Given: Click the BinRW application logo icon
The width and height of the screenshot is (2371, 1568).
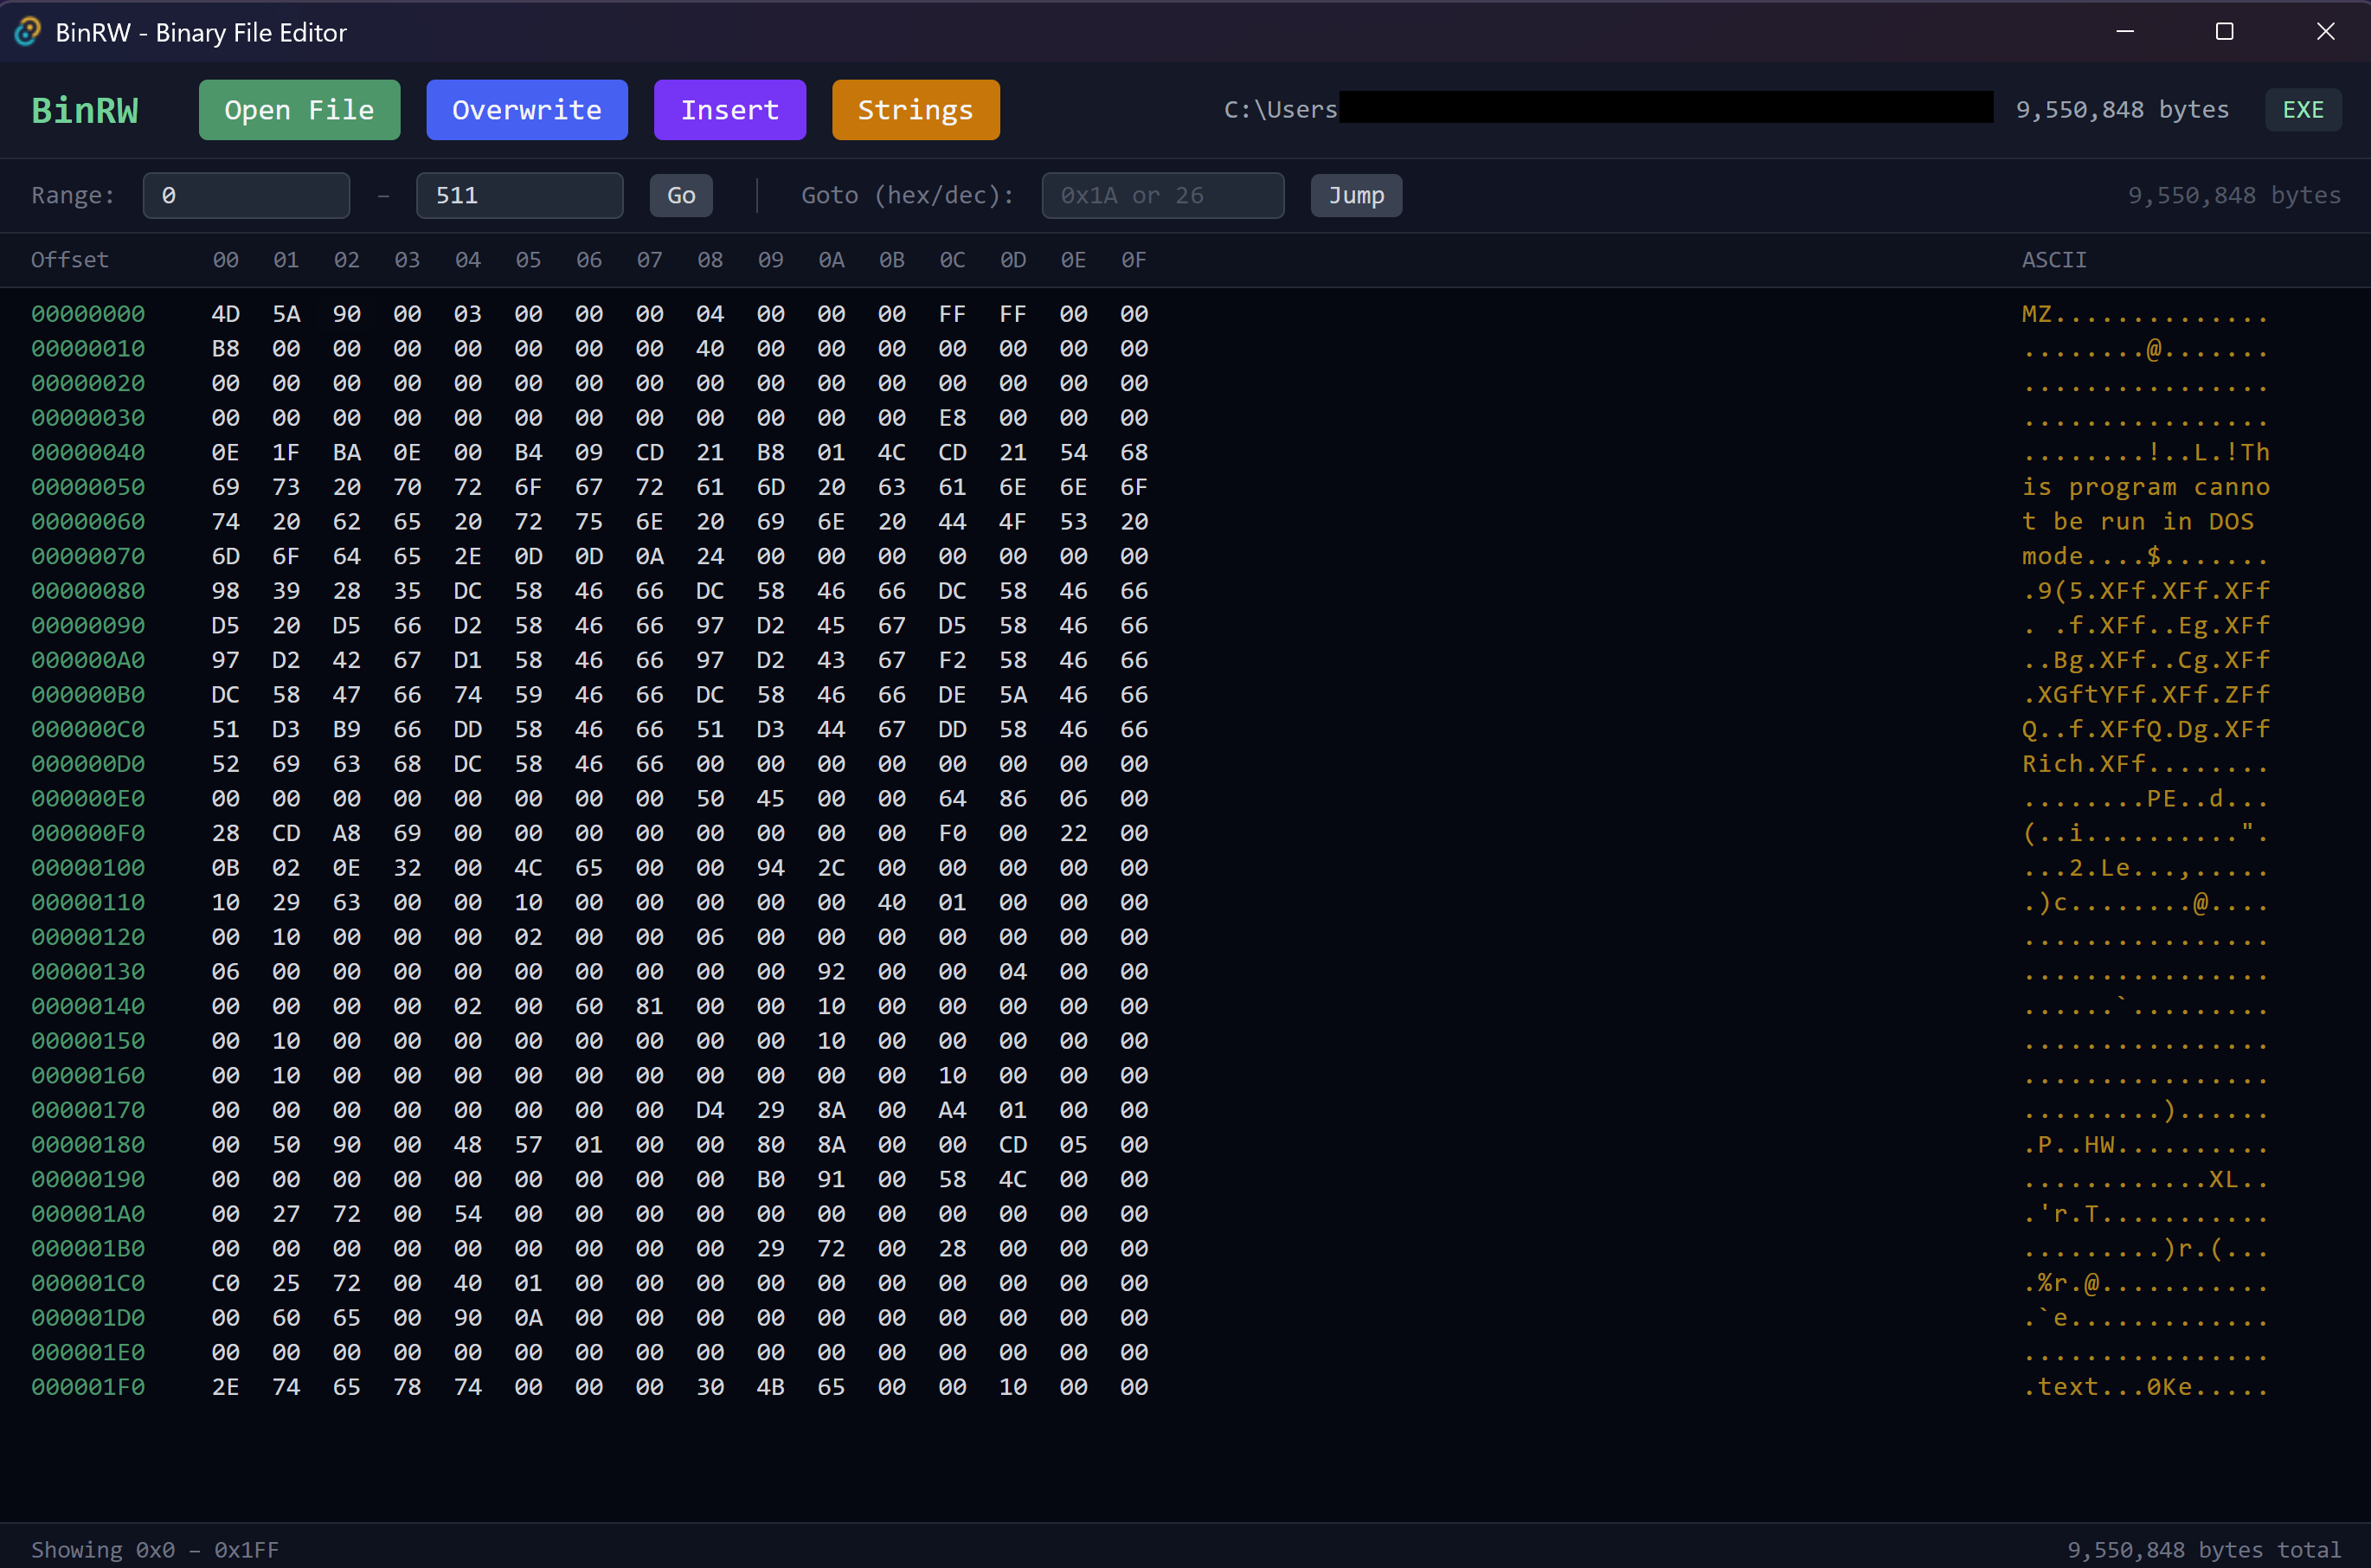Looking at the screenshot, I should [x=27, y=31].
